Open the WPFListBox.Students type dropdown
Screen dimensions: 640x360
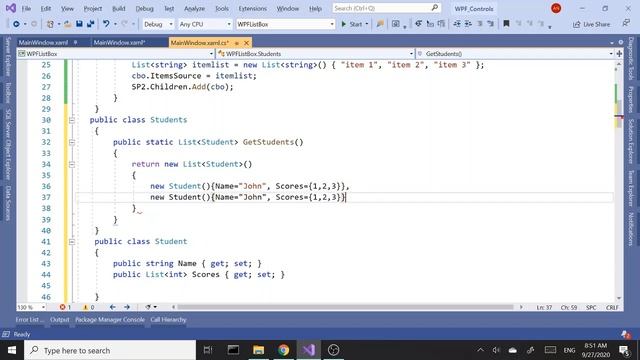click(315, 53)
